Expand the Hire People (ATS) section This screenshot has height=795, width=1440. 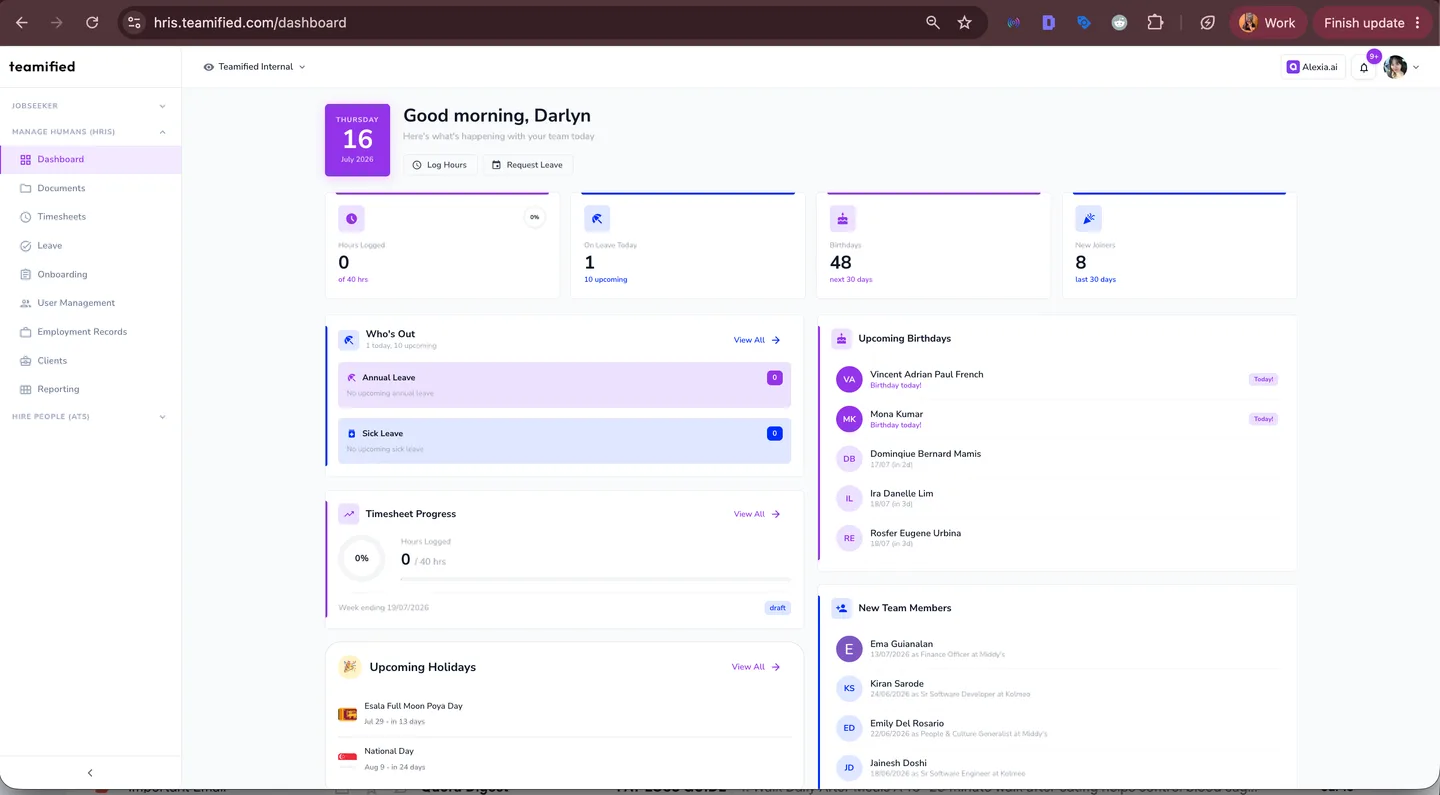pyautogui.click(x=90, y=417)
